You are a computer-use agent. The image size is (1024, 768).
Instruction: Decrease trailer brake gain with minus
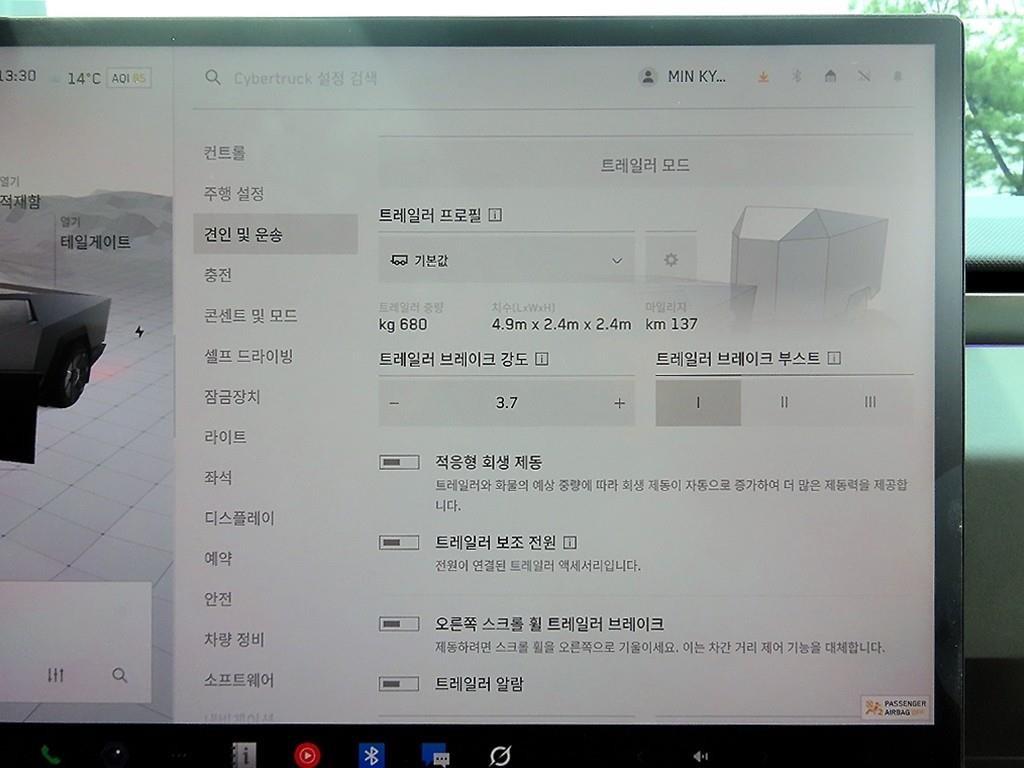pos(394,403)
